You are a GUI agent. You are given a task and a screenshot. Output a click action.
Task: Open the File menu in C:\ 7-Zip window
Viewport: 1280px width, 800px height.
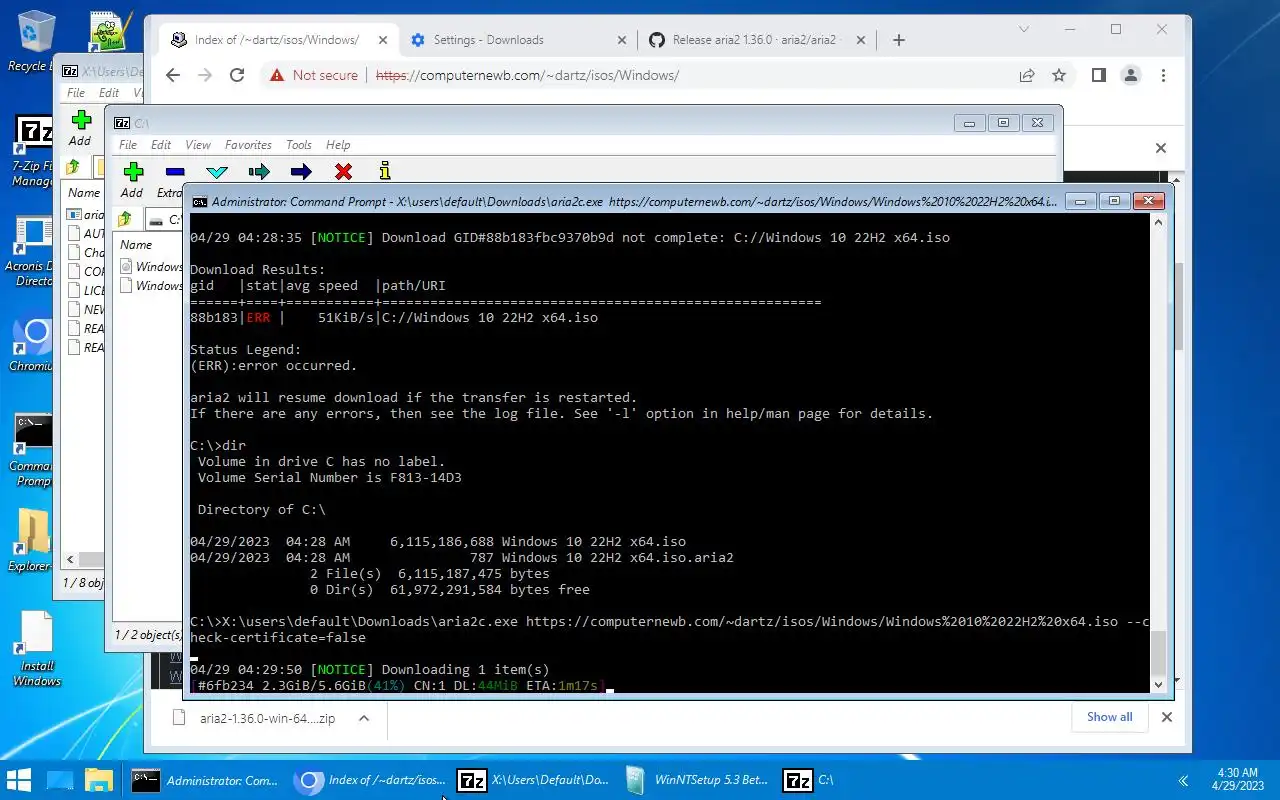pos(128,145)
